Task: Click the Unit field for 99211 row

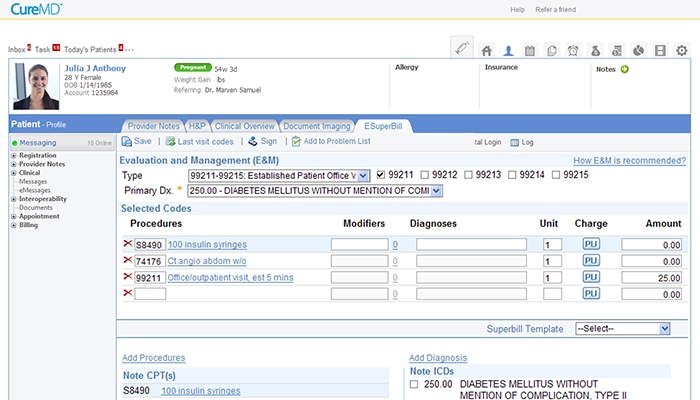Action: (552, 278)
